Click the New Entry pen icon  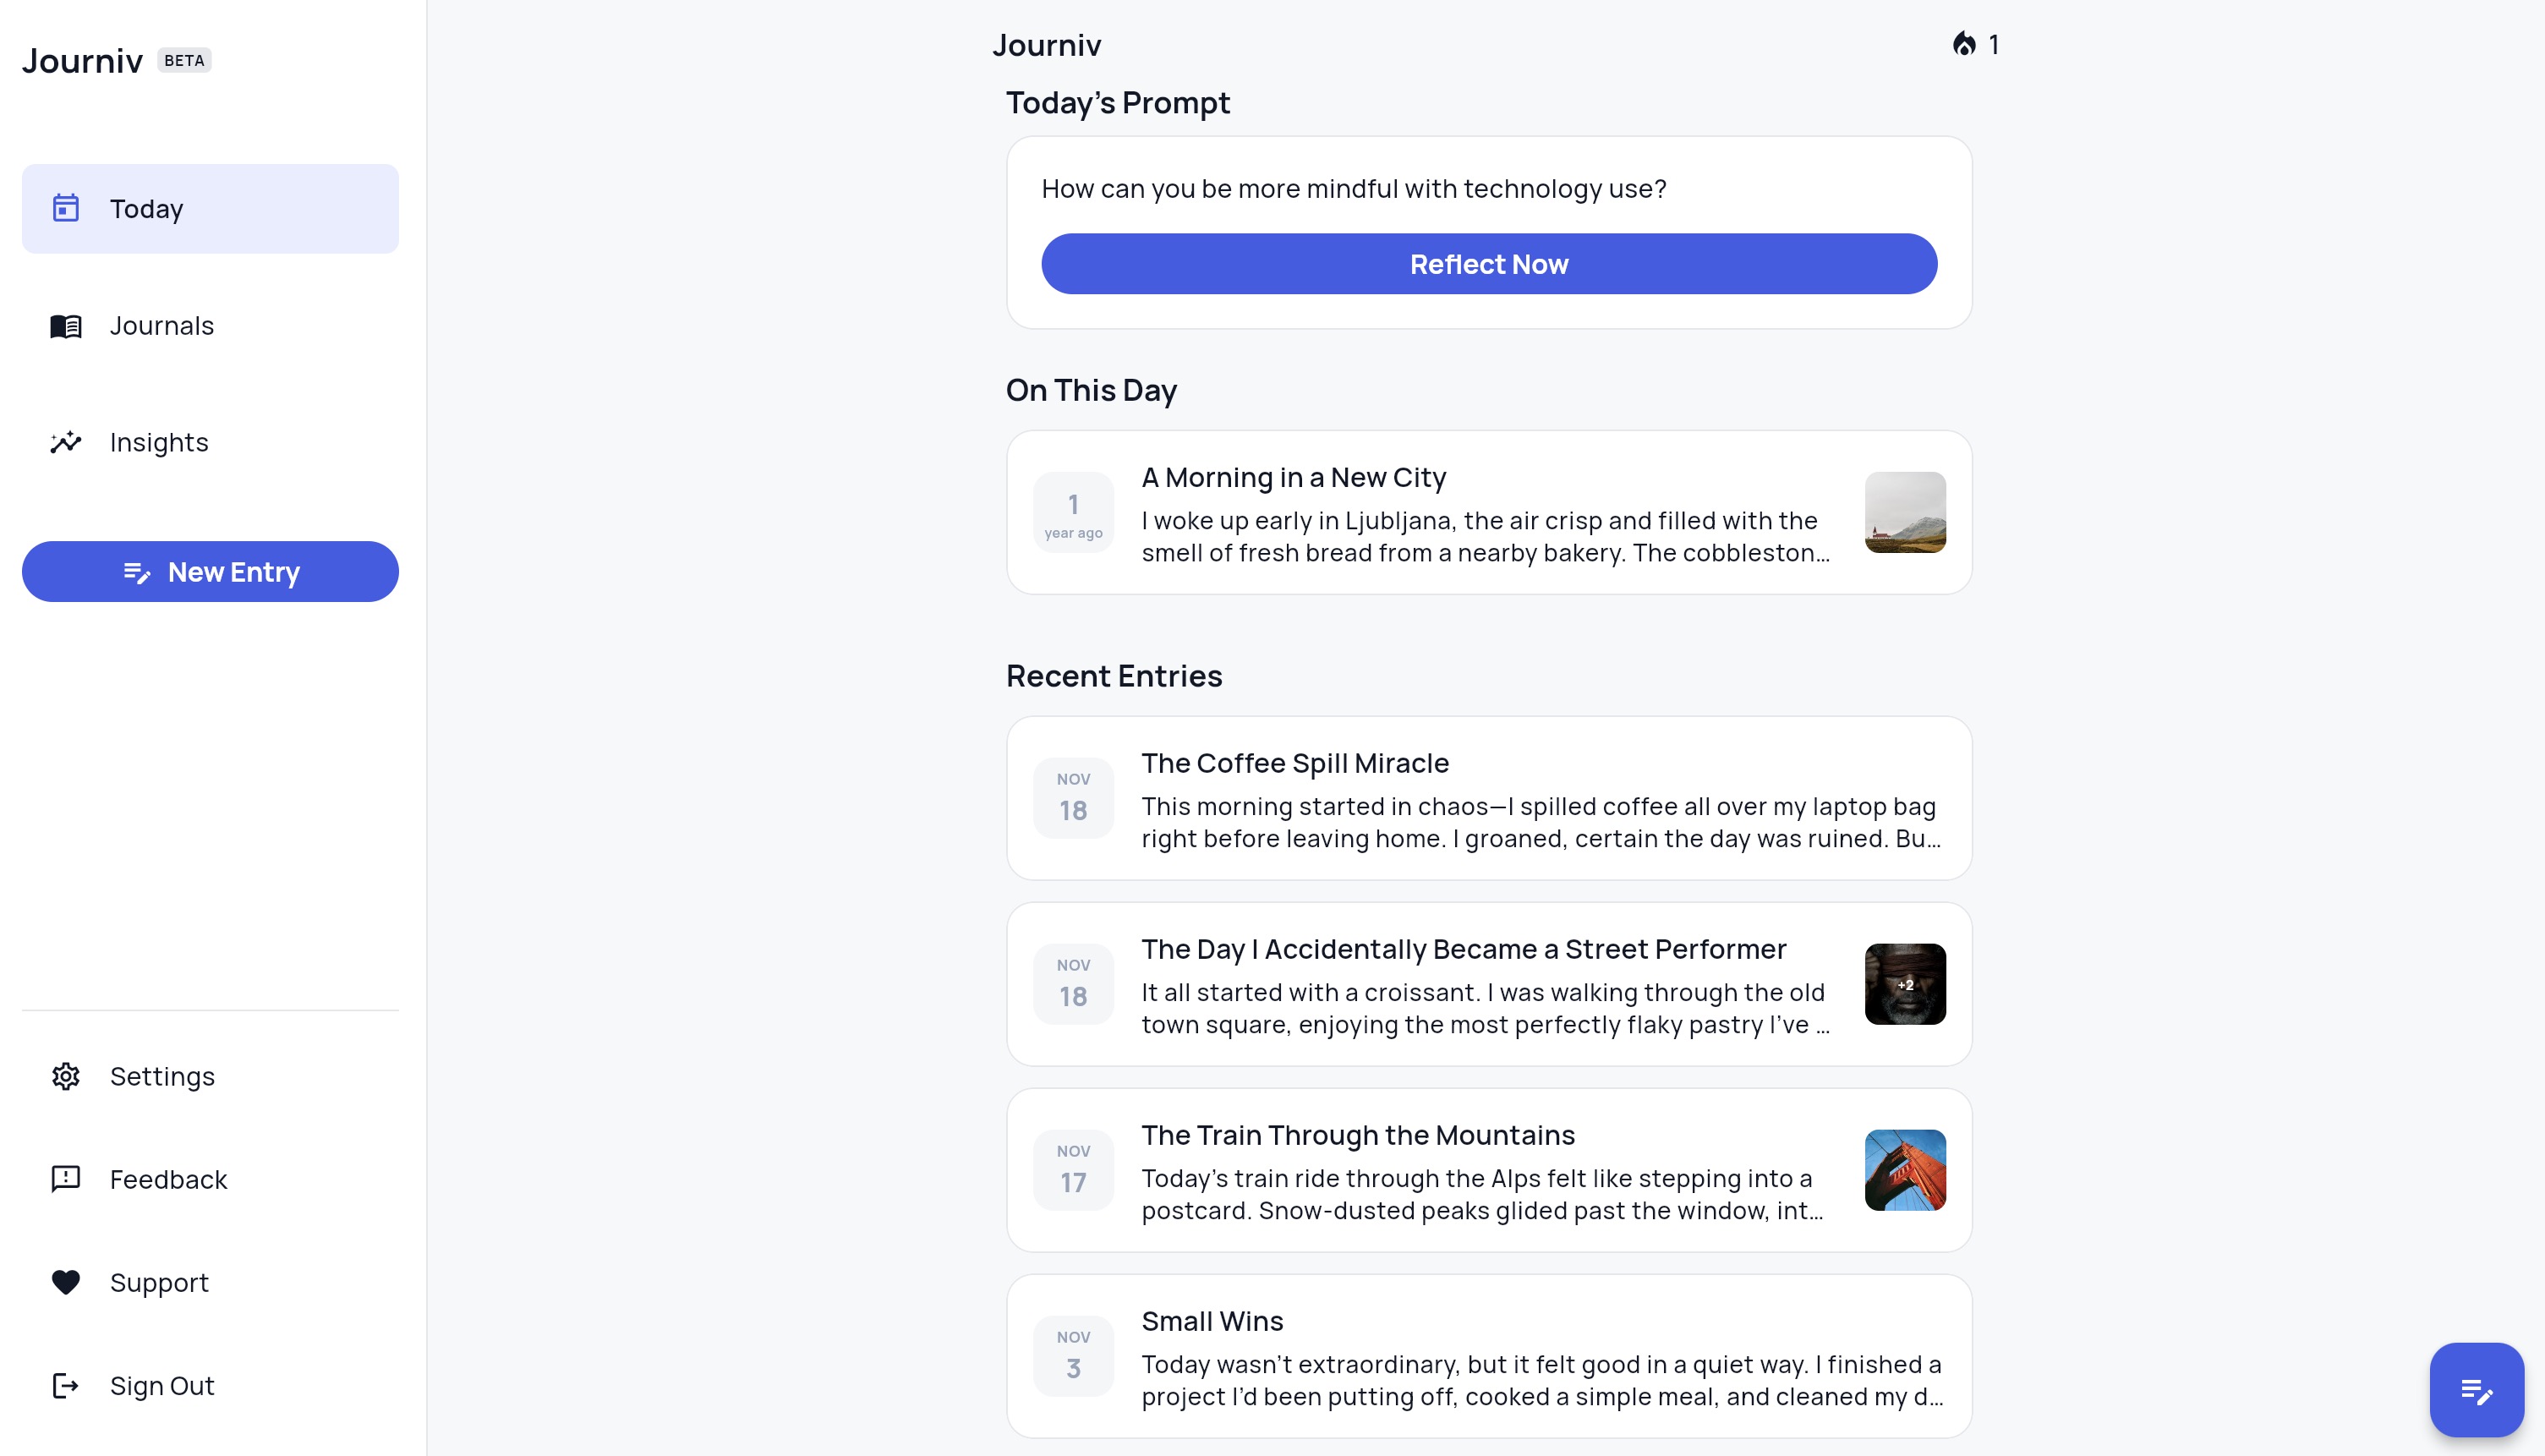[139, 572]
